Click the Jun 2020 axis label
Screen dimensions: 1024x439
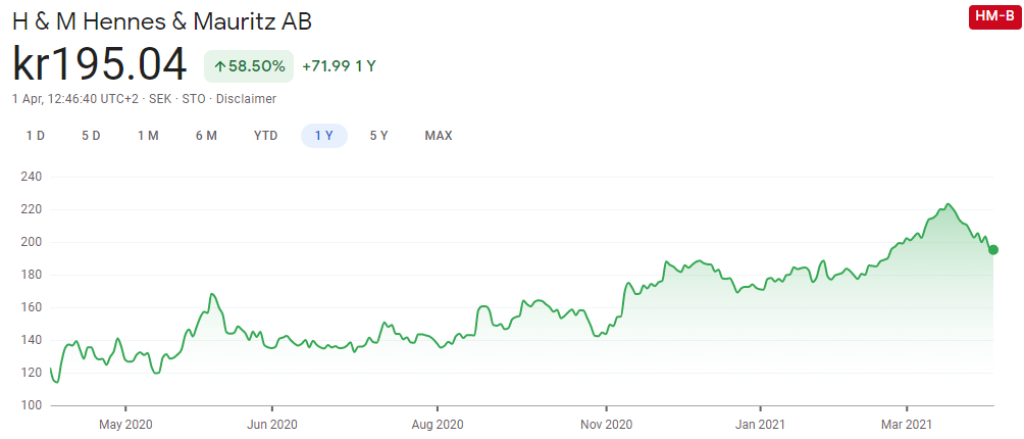(x=272, y=425)
